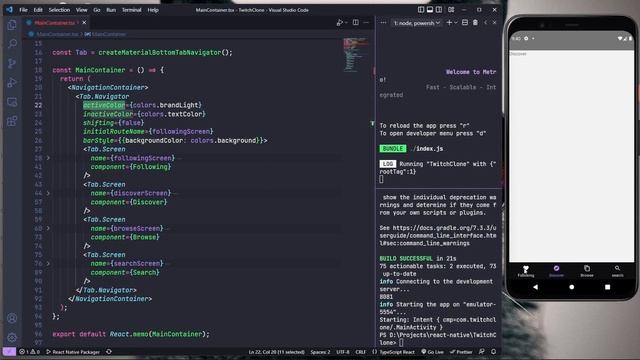Image resolution: width=640 pixels, height=360 pixels.
Task: Select the MainContainer.tsx editor tab
Action: point(55,22)
